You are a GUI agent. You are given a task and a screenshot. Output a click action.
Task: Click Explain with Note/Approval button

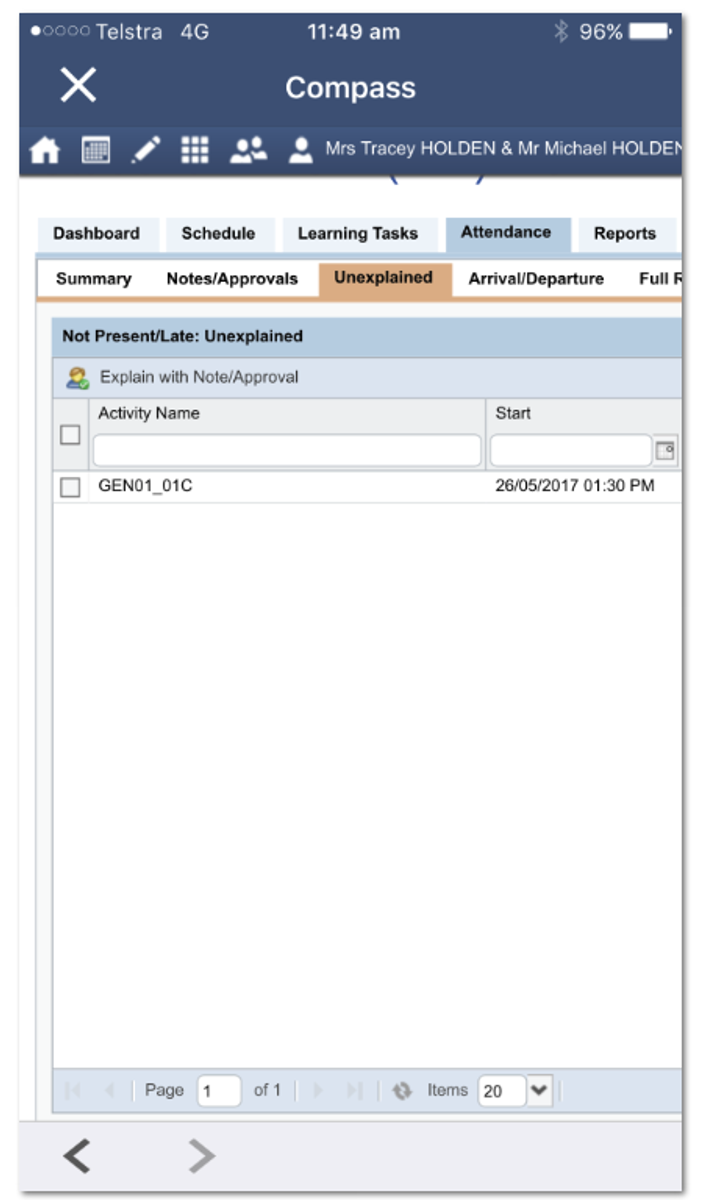click(183, 378)
